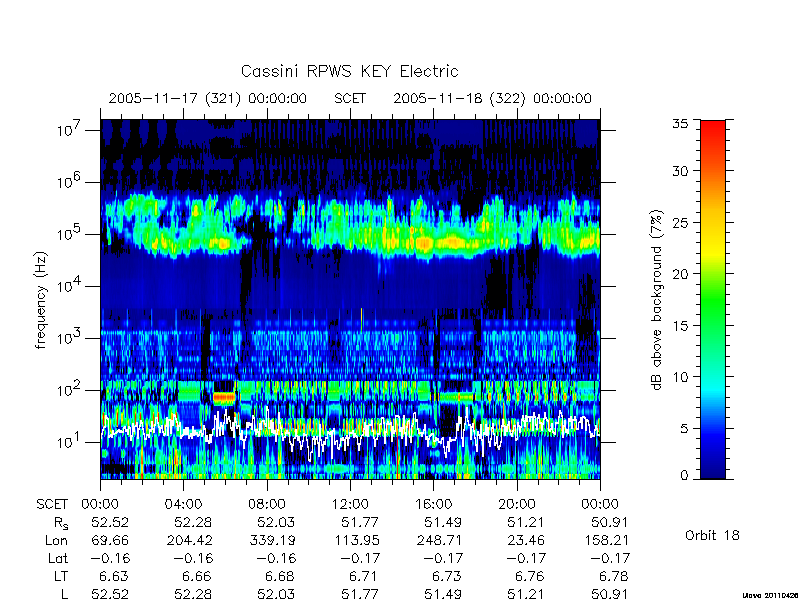Select the LT value 6.73
The image size is (800, 600).
(447, 576)
